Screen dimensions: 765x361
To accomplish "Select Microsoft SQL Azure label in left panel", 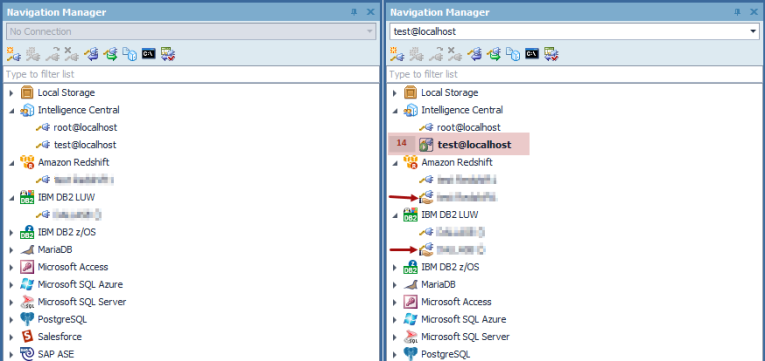I will 81,284.
